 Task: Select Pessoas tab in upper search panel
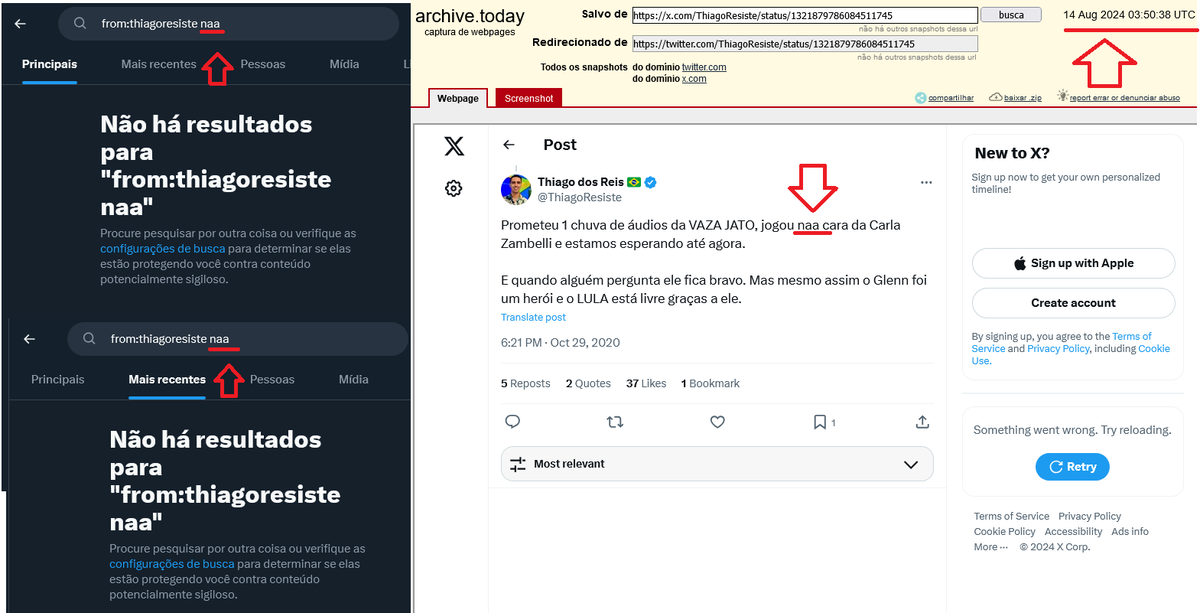263,64
